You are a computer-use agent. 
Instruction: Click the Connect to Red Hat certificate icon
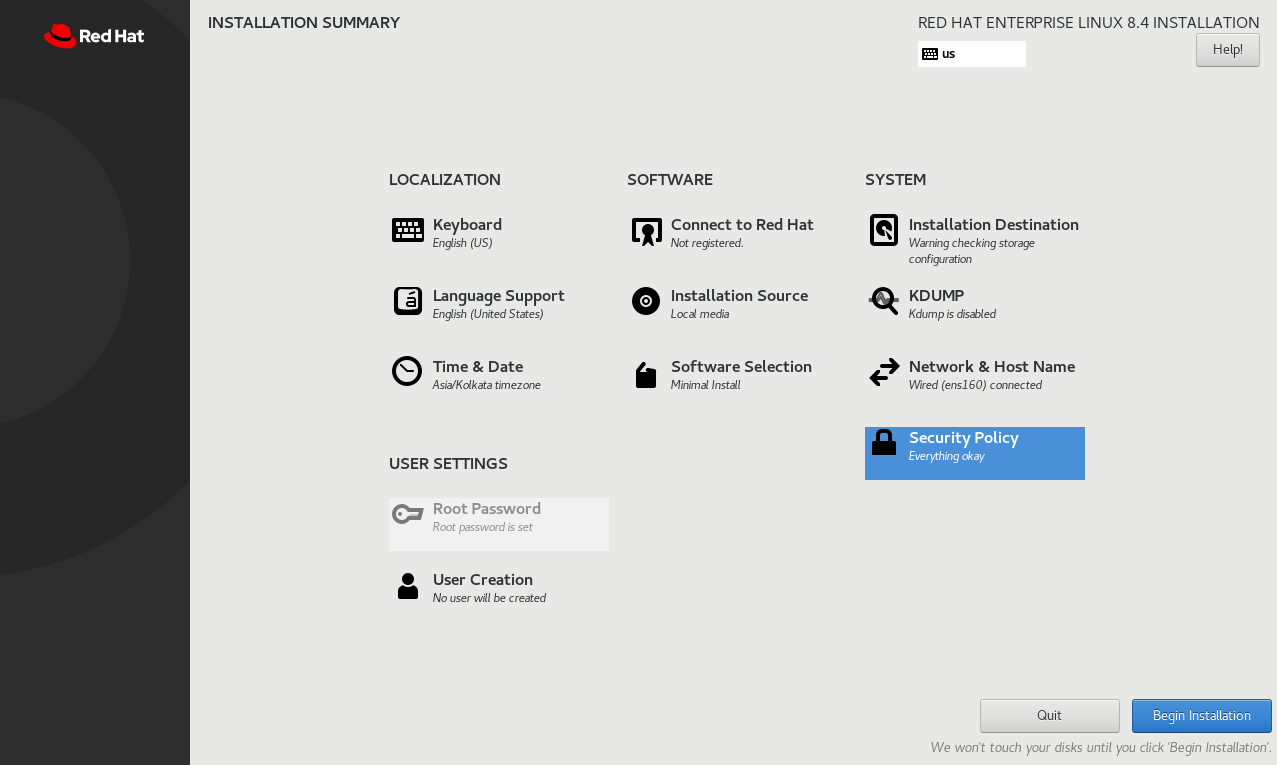pos(646,231)
